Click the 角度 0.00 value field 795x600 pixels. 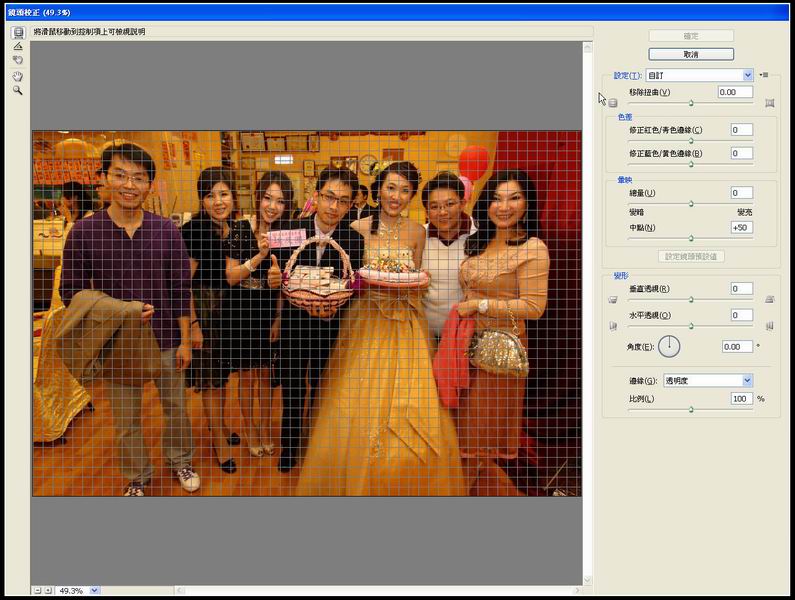[x=738, y=347]
